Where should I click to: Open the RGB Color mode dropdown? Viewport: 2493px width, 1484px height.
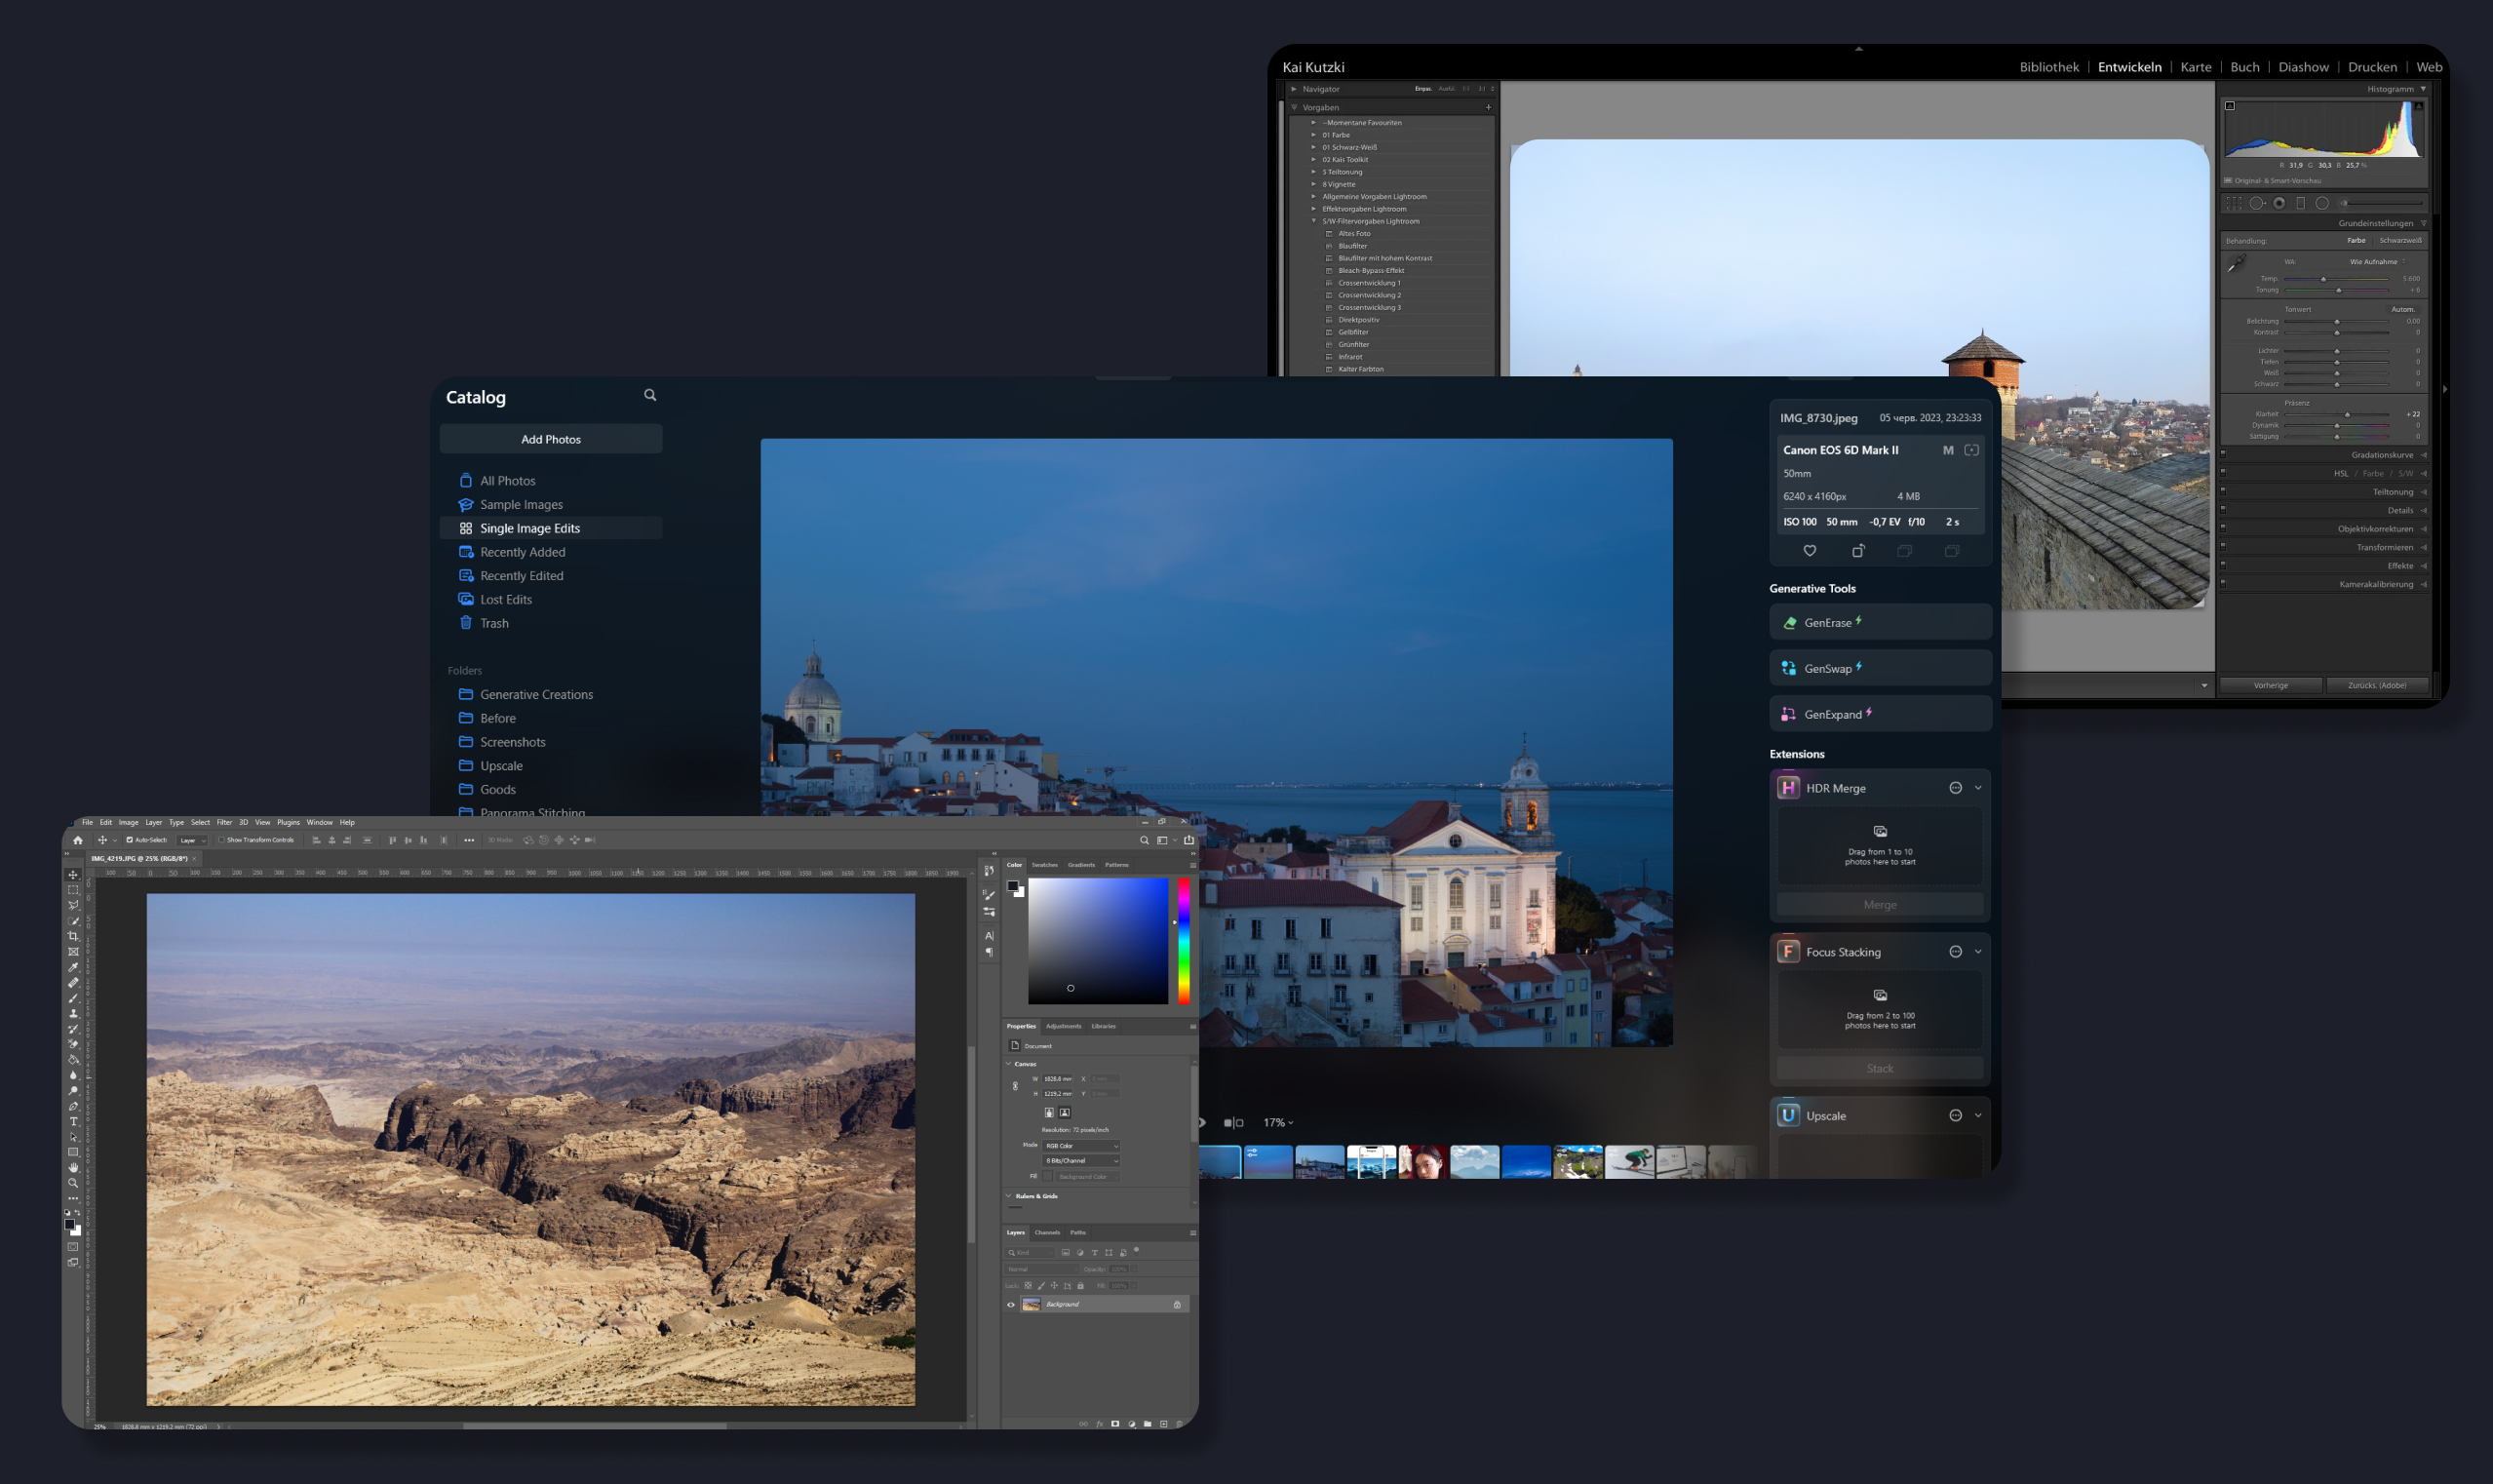coord(1081,1145)
